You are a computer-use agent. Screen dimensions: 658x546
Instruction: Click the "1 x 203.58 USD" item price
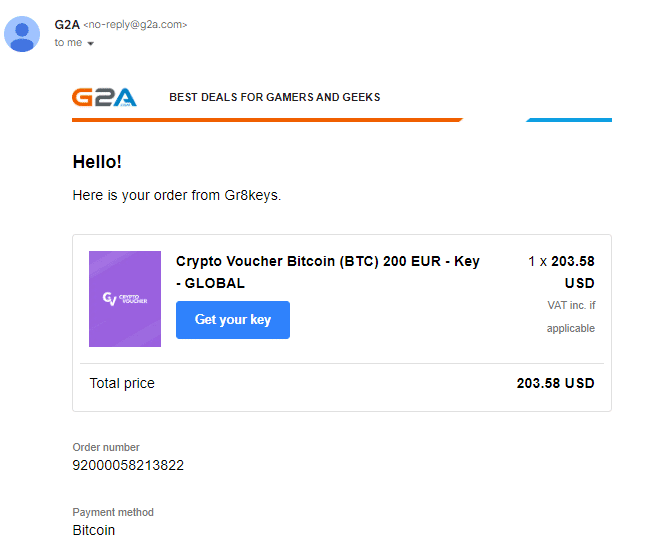coord(562,272)
